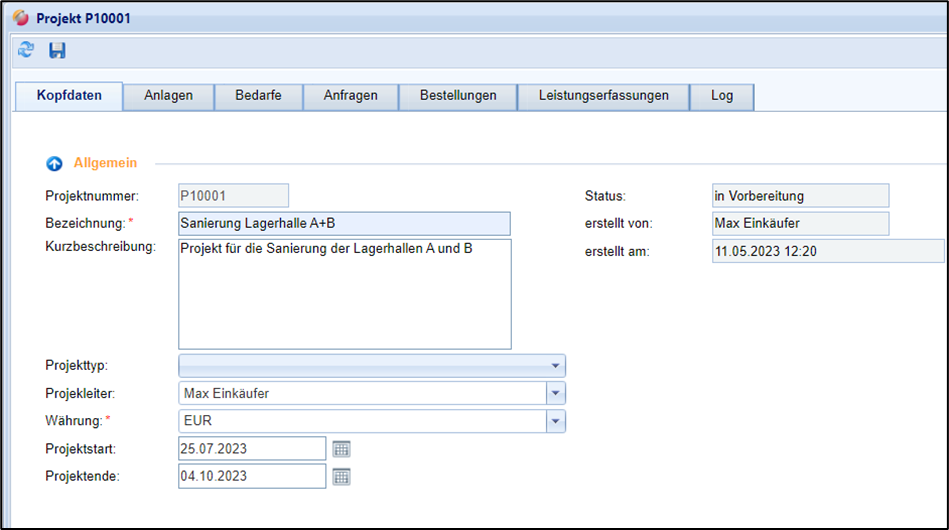
Task: Click into the Bezeichnung text field
Action: 344,223
